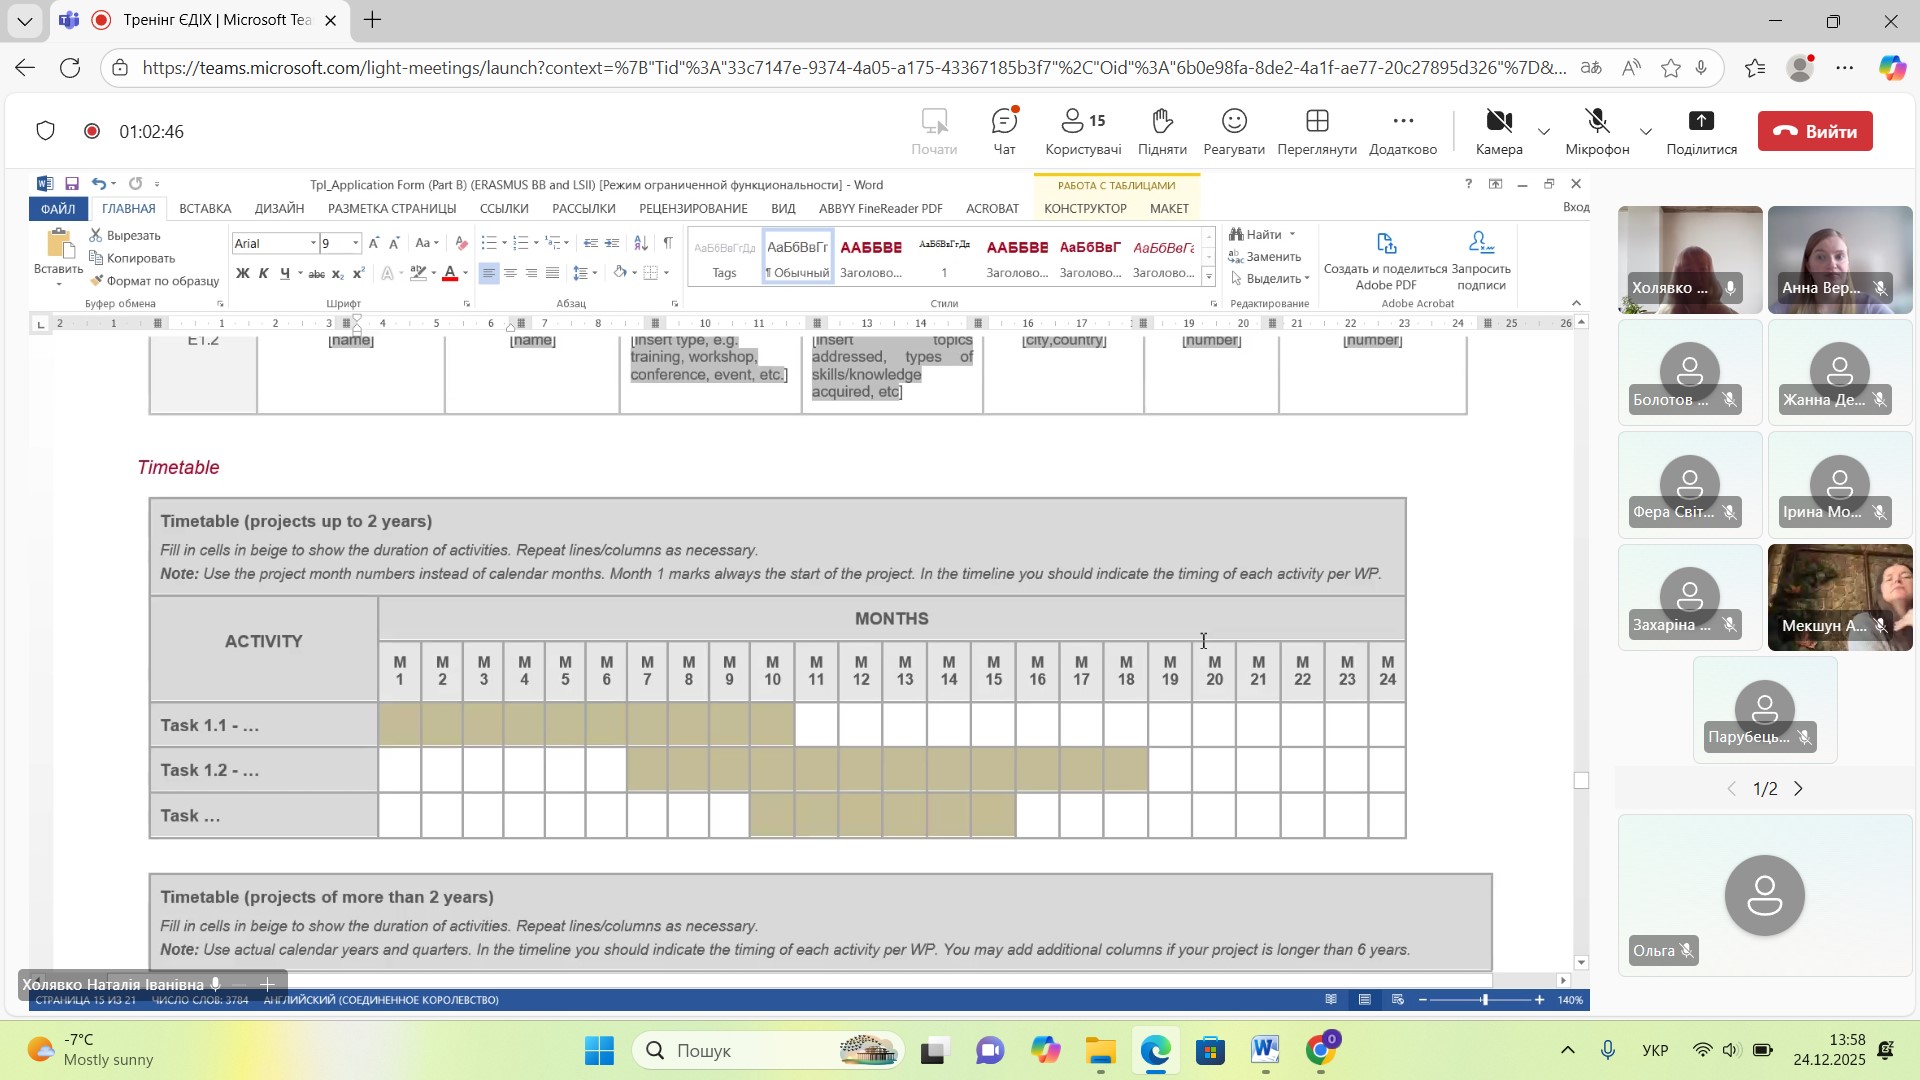Screen dimensions: 1920x1080
Task: Expand the camera options dropdown arrow
Action: pos(1544,132)
